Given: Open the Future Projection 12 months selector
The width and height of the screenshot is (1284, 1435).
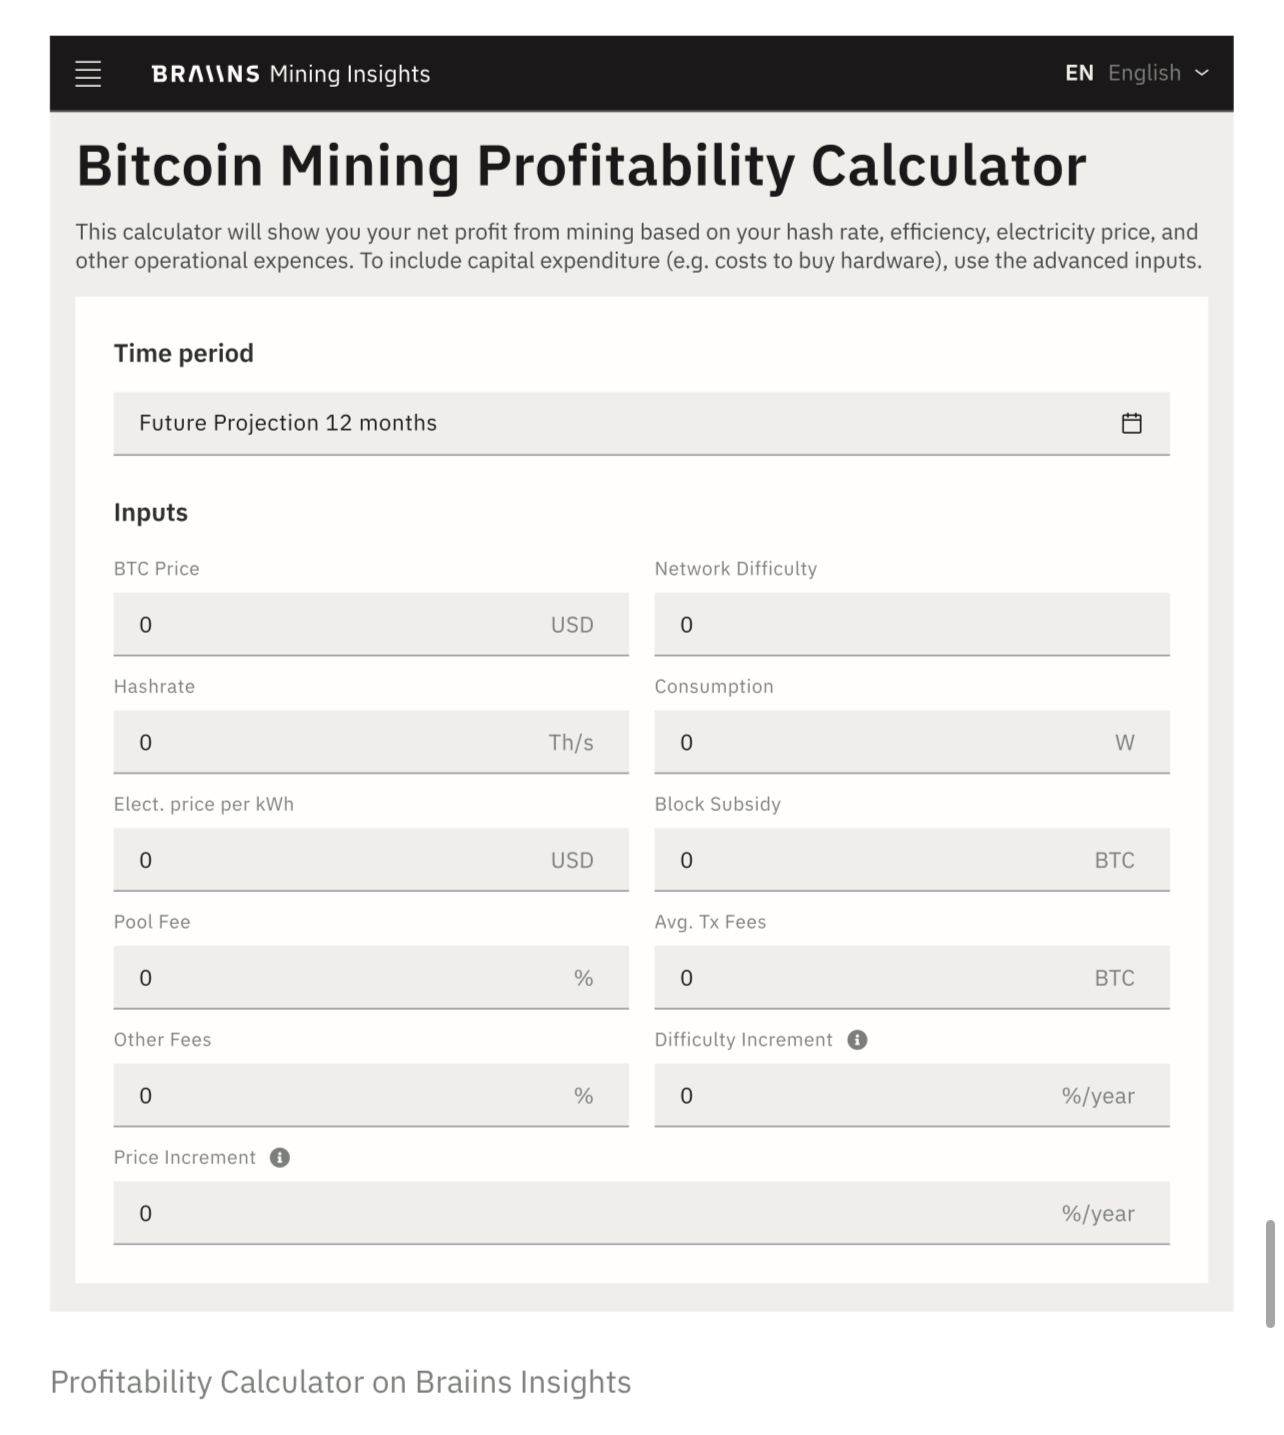Looking at the screenshot, I should click(620, 423).
